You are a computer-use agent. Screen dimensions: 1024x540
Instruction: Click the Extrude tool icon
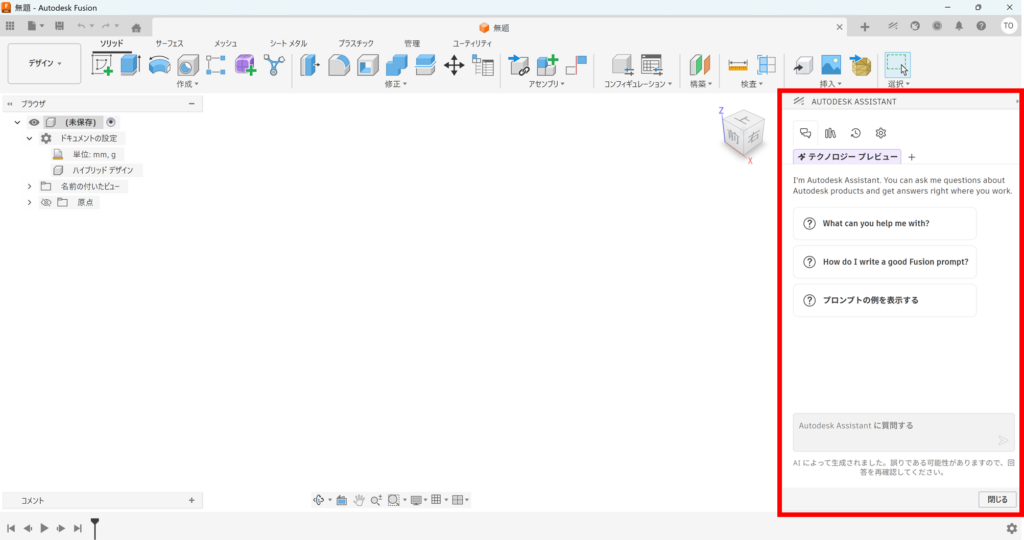pos(131,65)
